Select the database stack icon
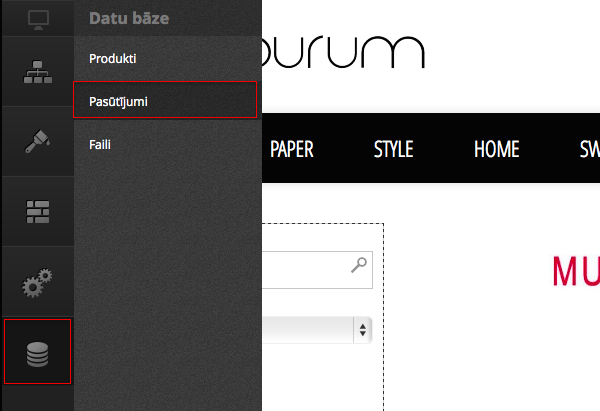Screen dimensions: 600x411 [x=38, y=352]
